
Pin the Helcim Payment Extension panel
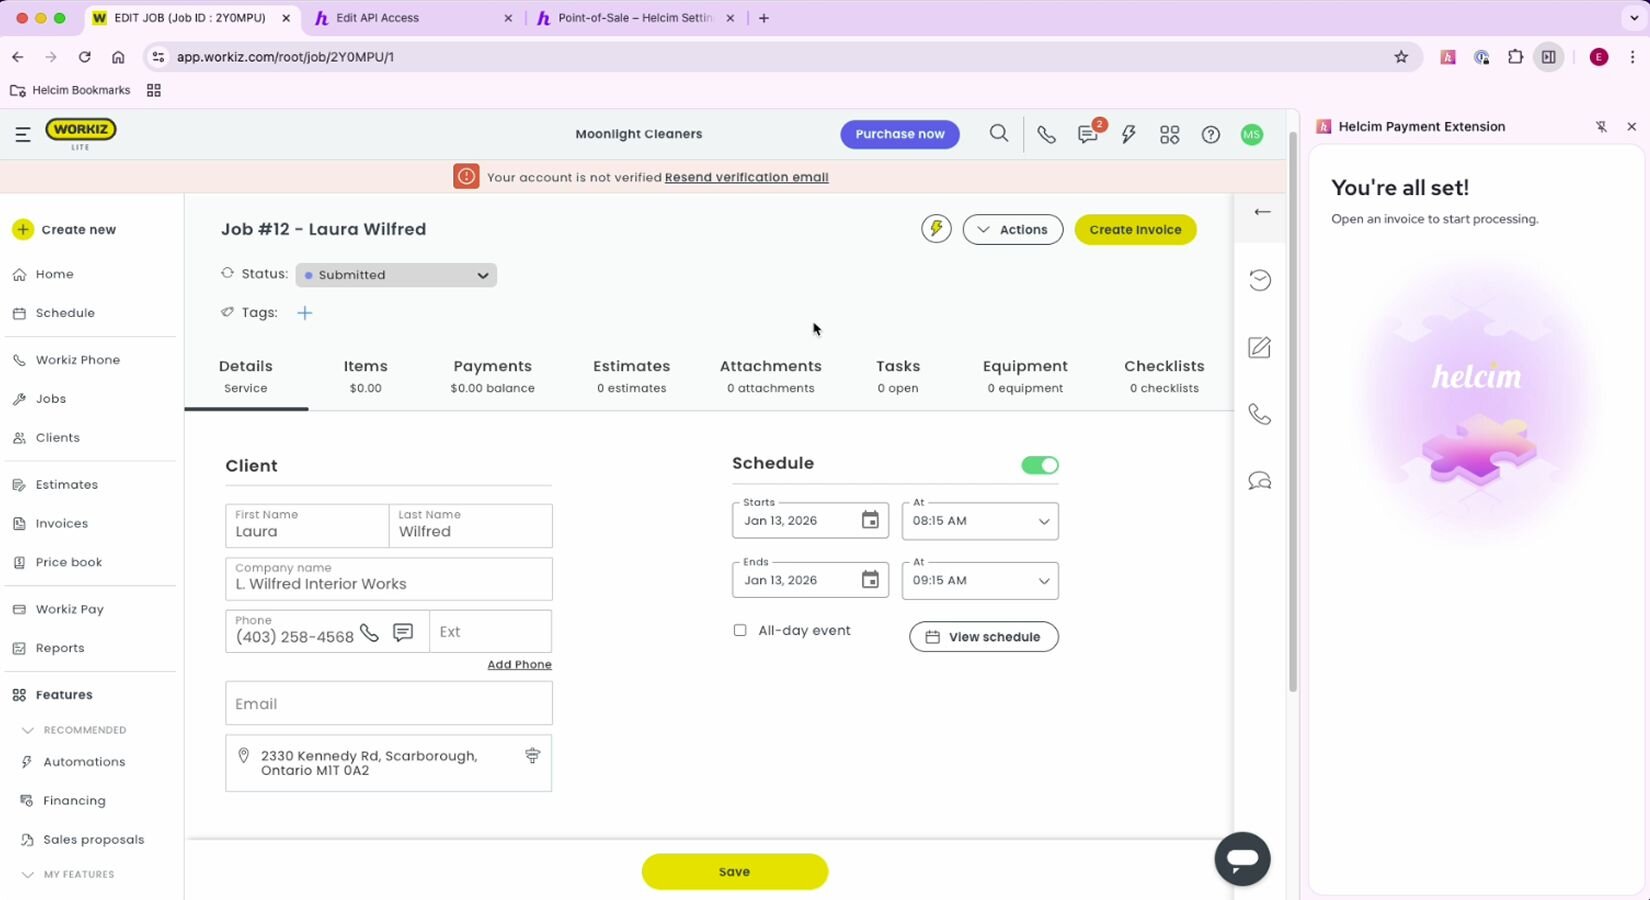point(1601,127)
